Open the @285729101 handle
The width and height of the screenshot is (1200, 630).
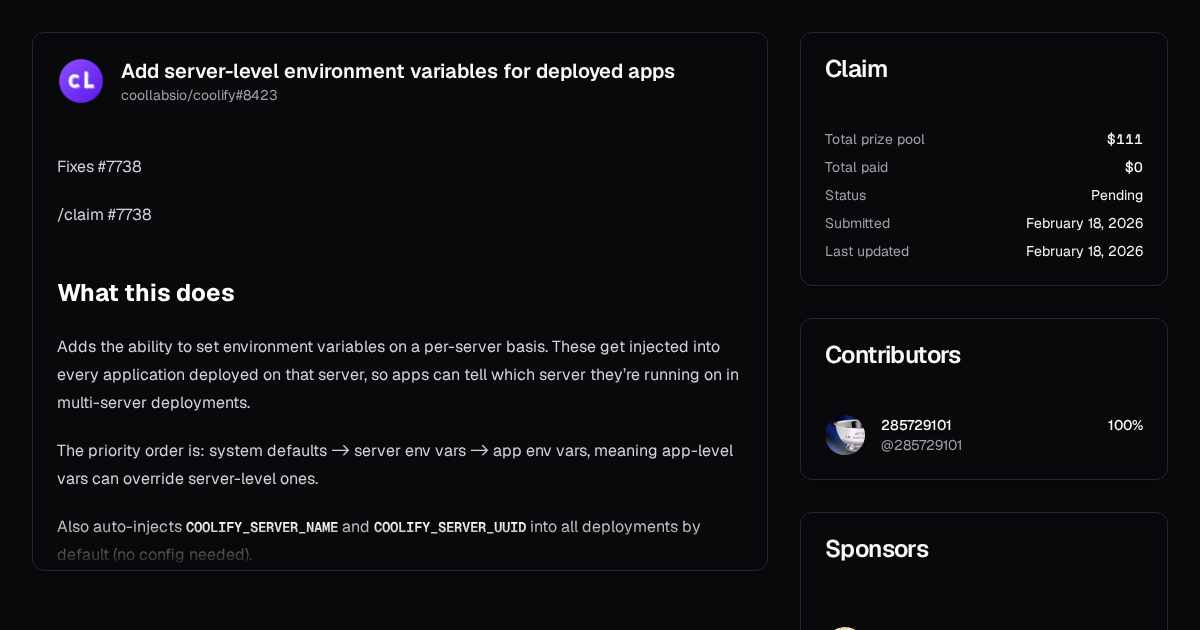coord(921,445)
